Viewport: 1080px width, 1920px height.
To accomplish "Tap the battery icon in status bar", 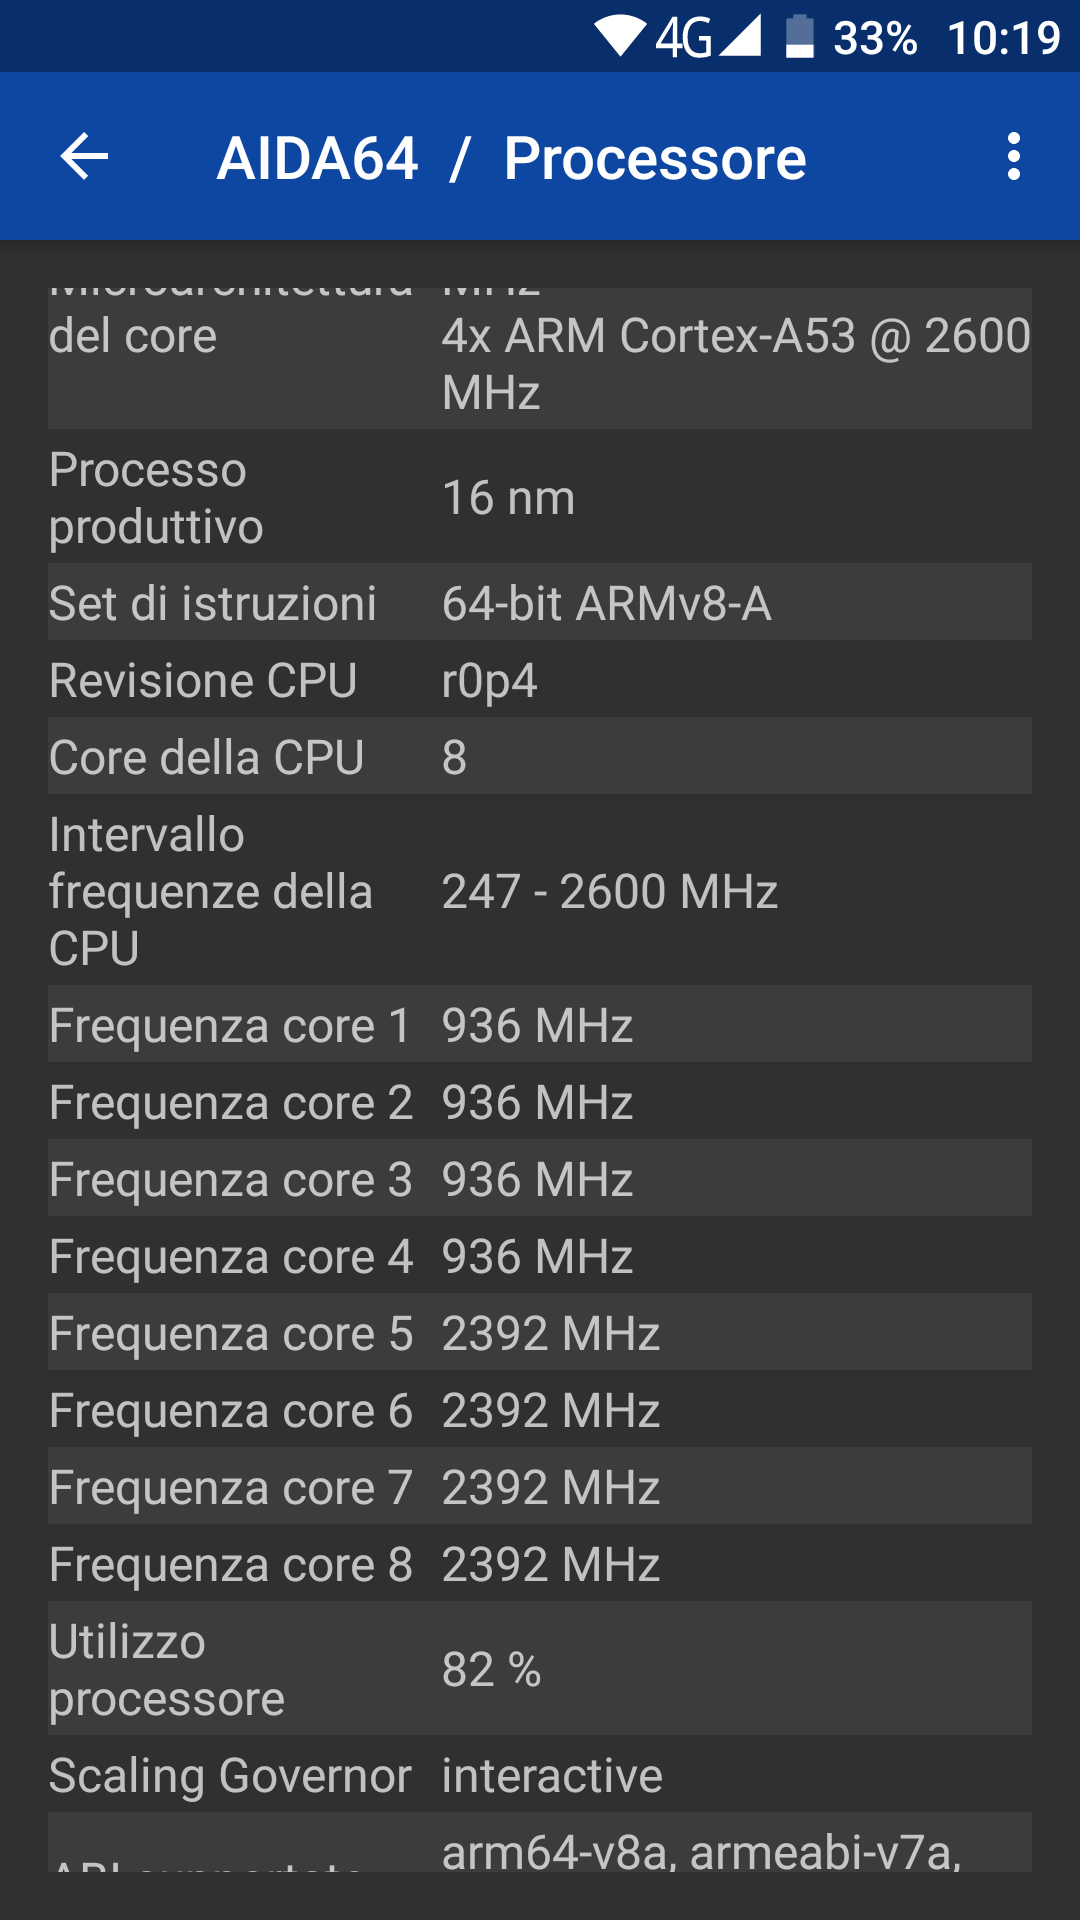I will pos(800,36).
